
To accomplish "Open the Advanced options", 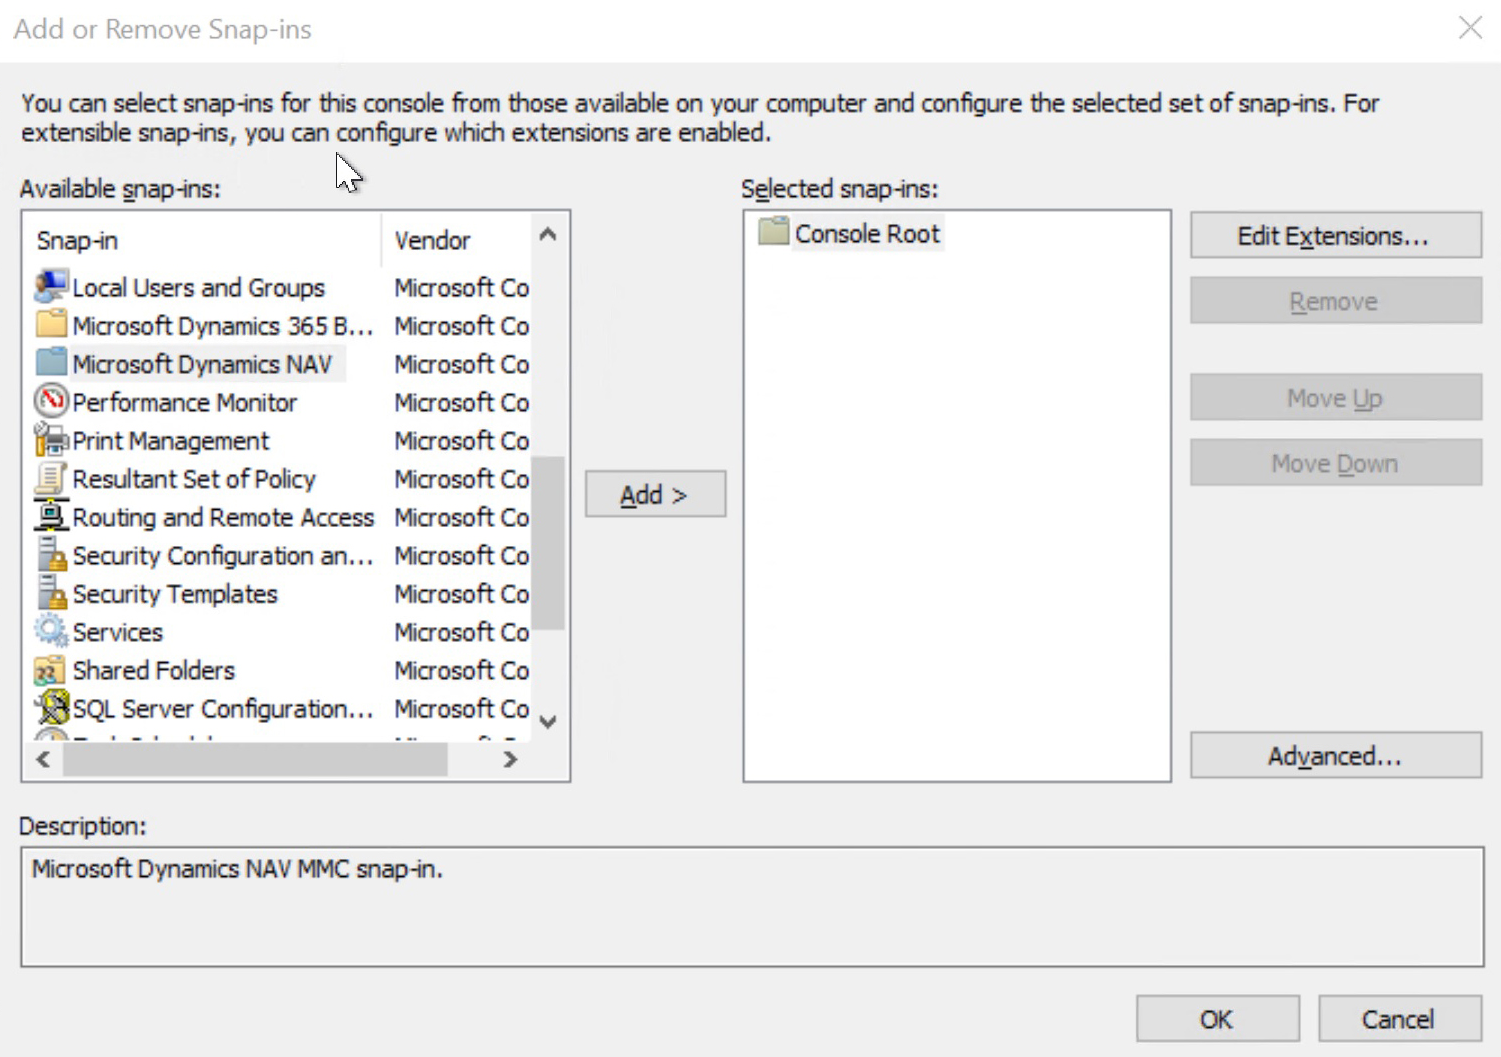I will pos(1335,755).
